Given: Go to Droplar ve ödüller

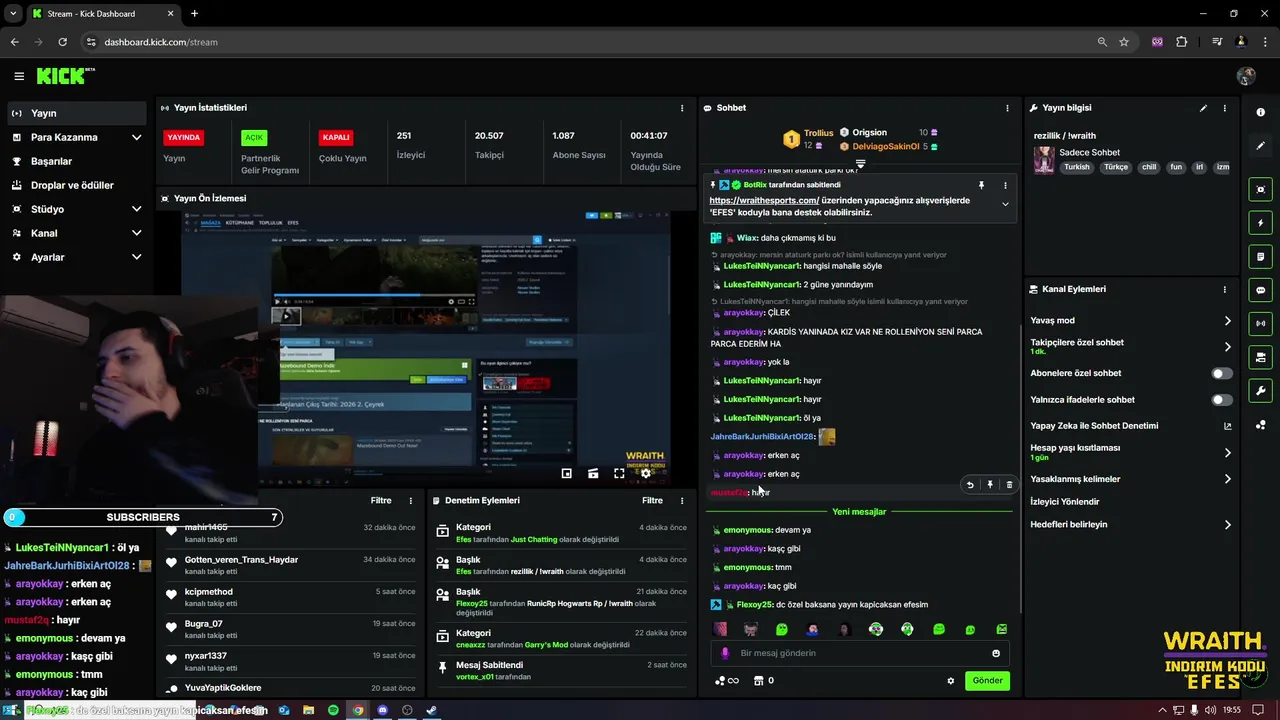Looking at the screenshot, I should point(76,185).
